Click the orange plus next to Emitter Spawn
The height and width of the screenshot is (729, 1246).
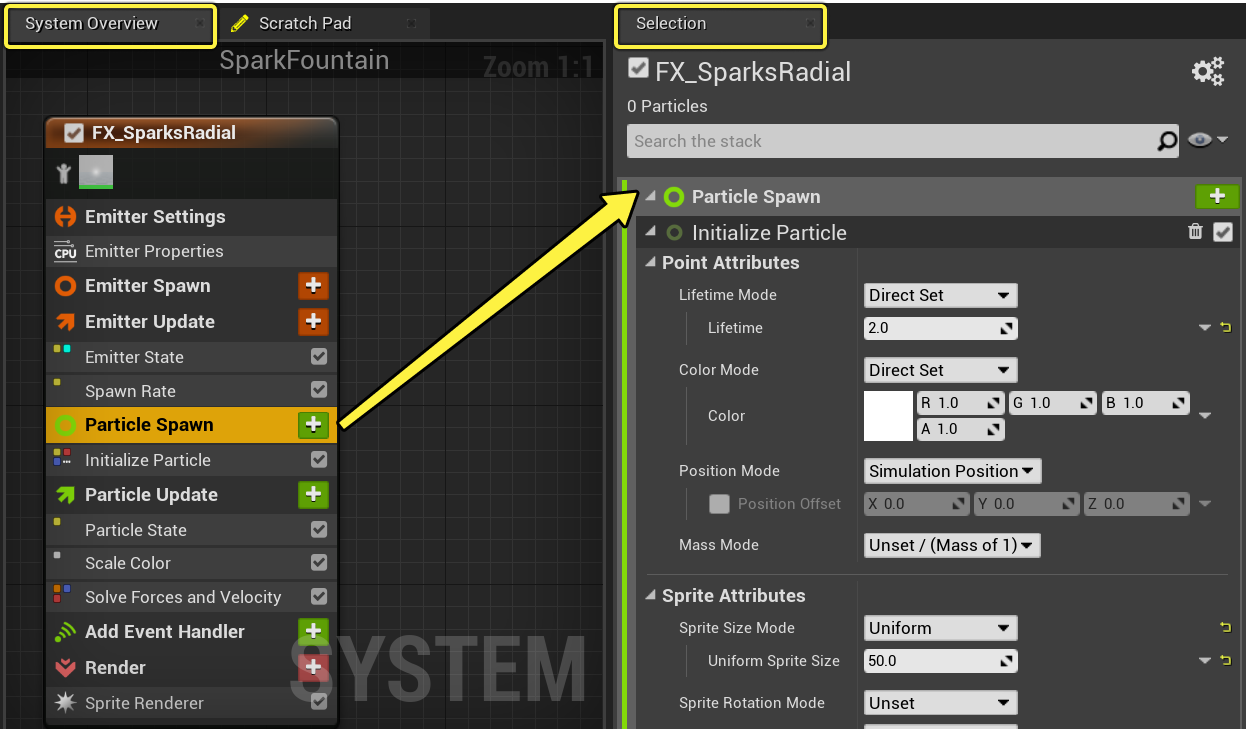tap(313, 286)
